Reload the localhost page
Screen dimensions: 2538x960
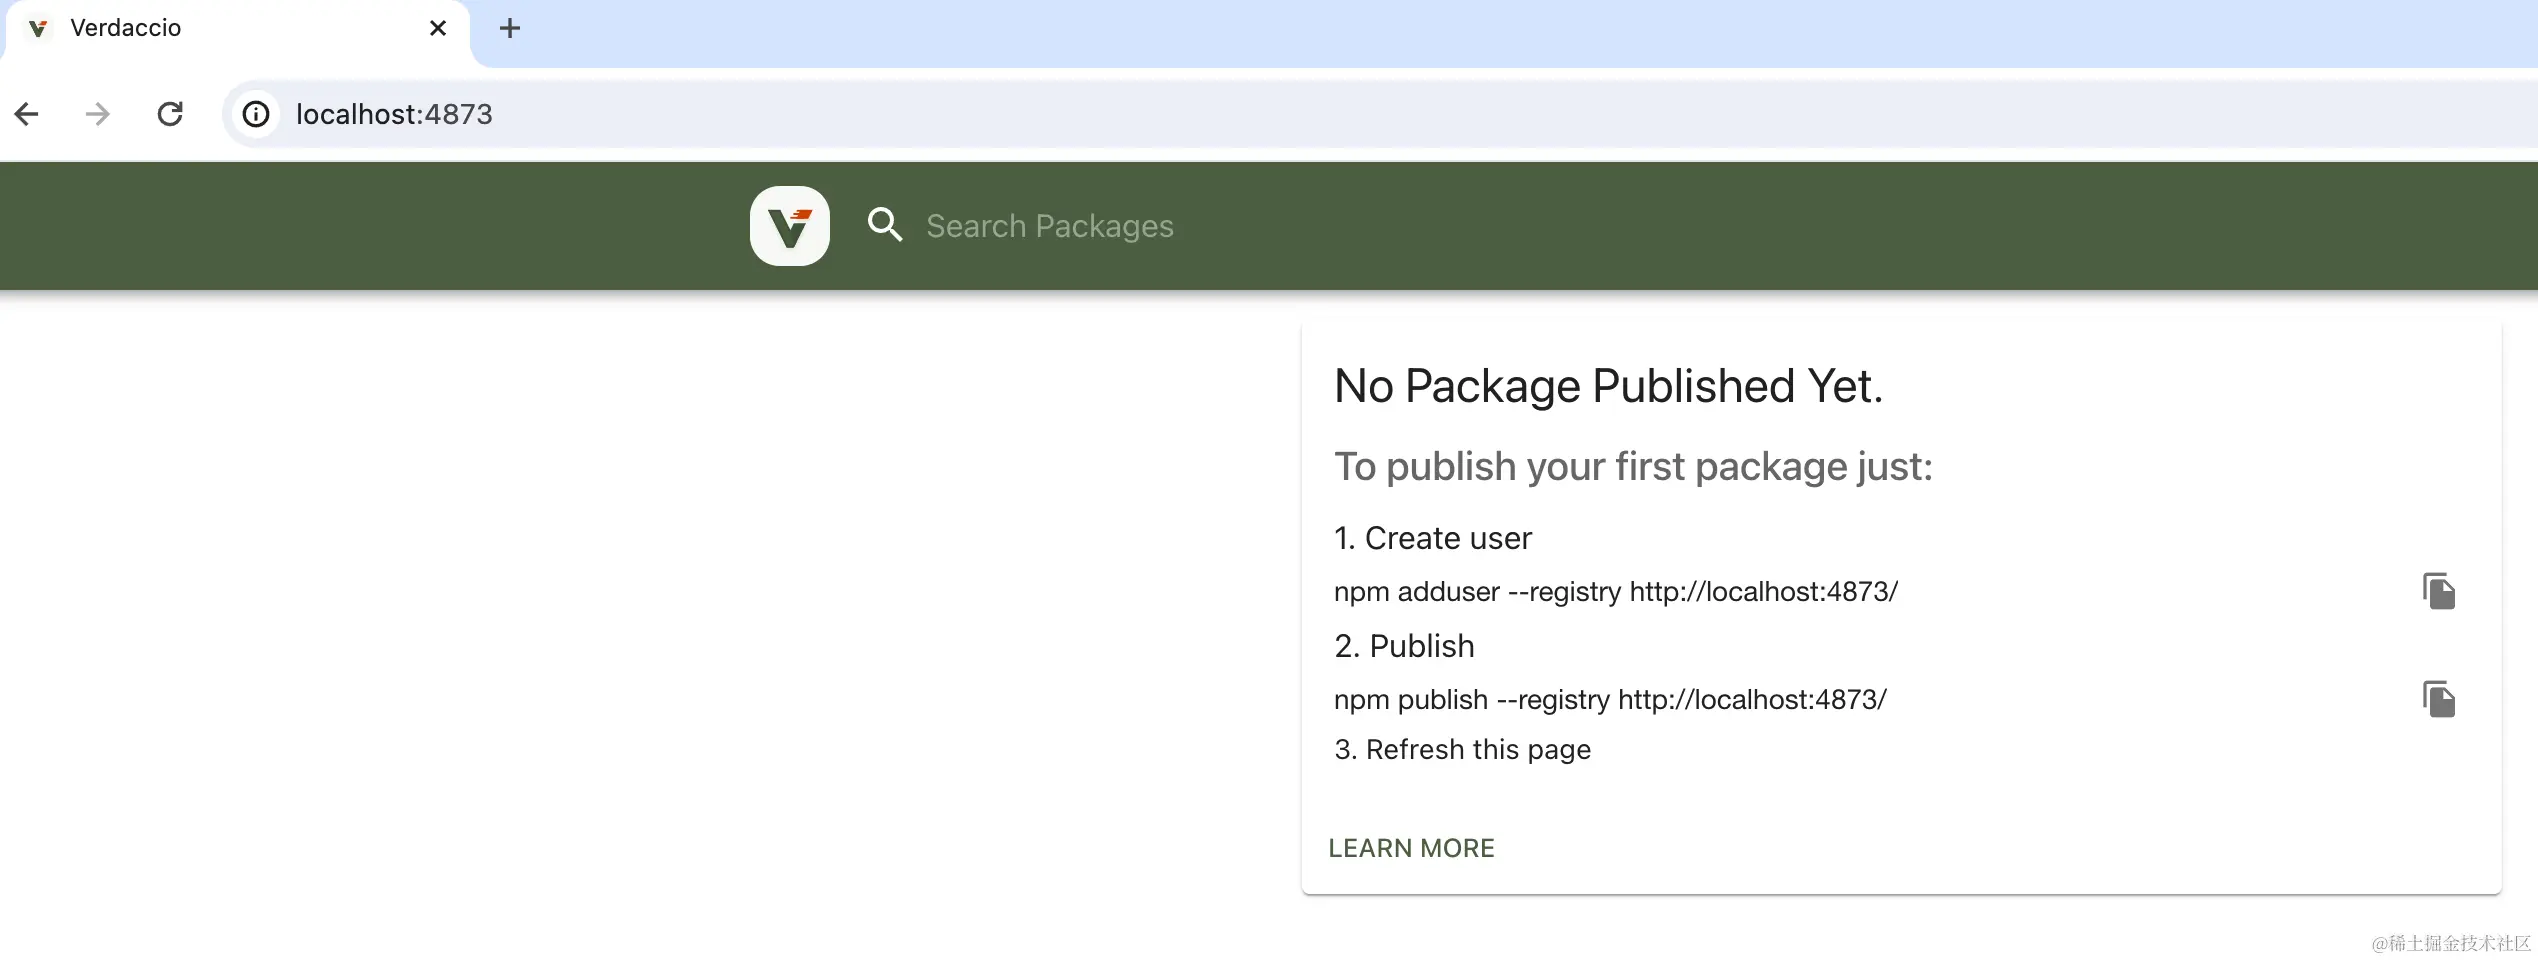(x=170, y=114)
